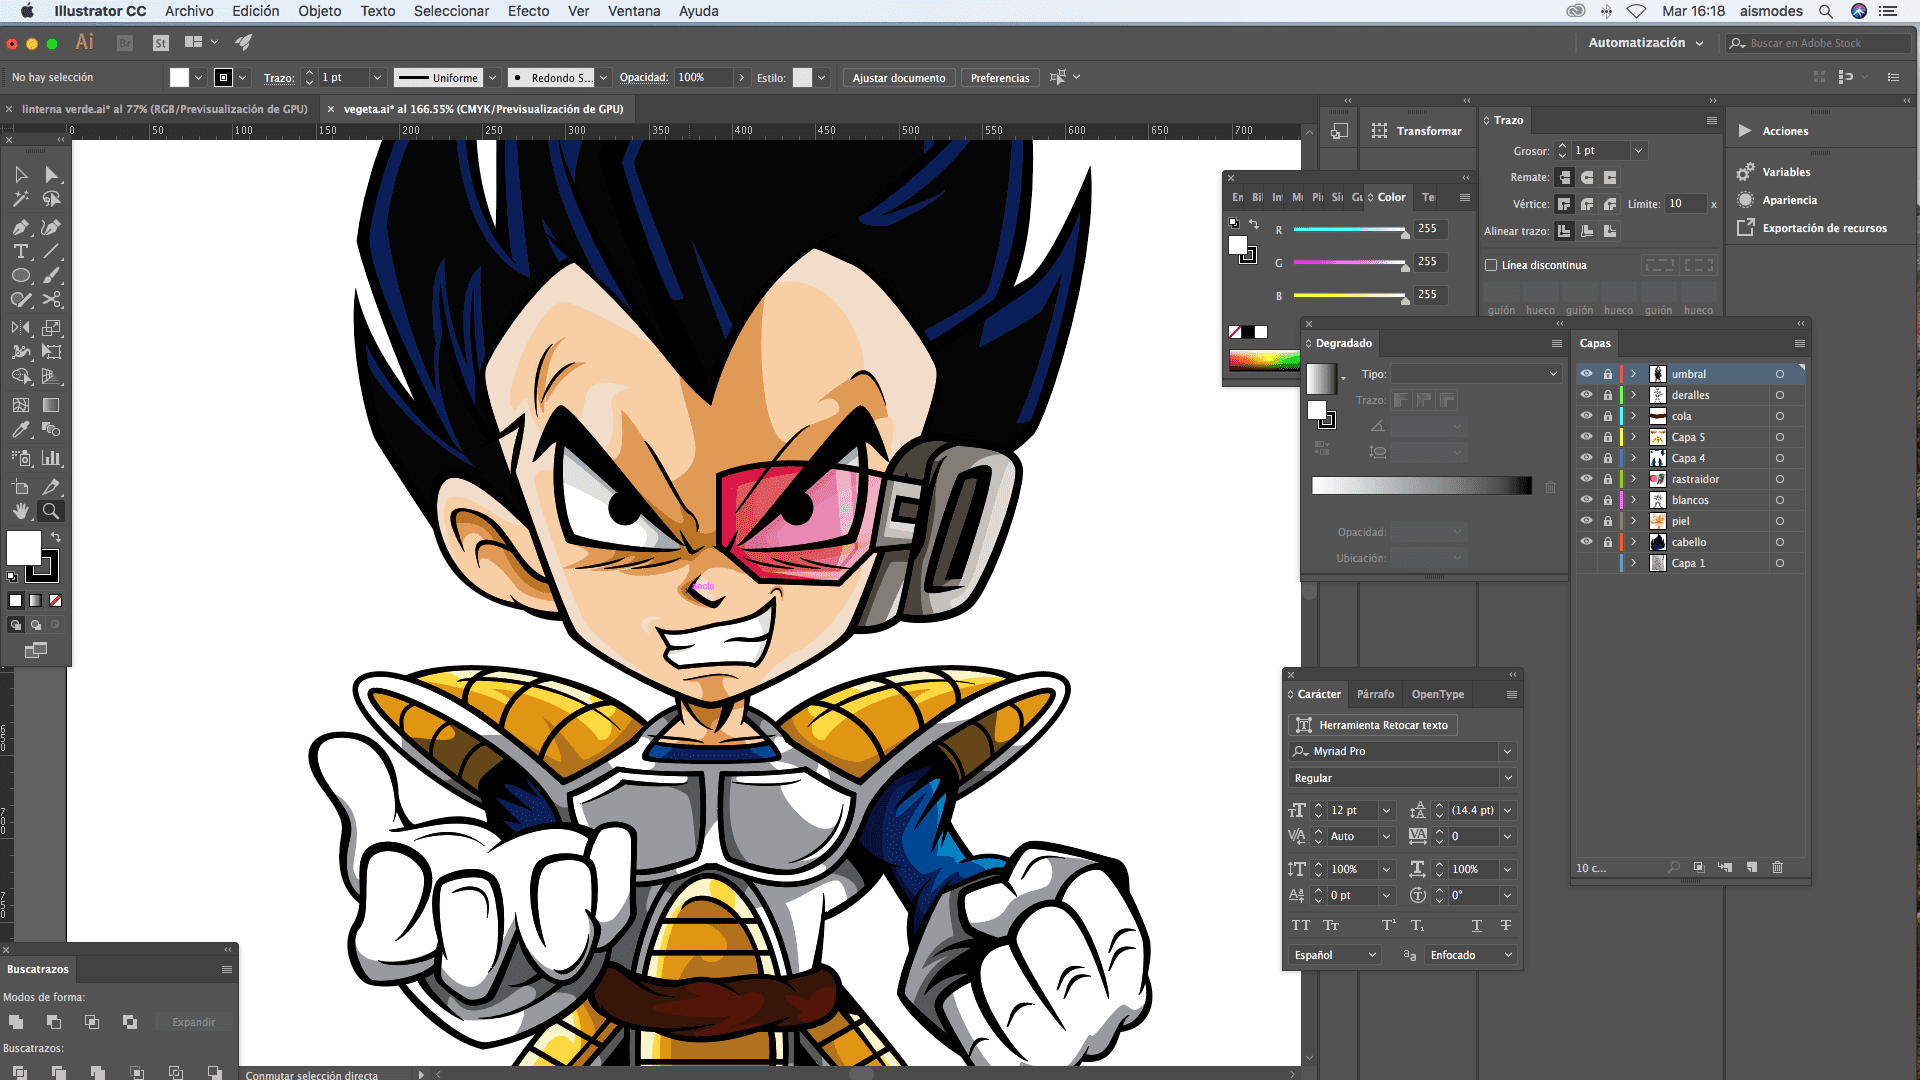The height and width of the screenshot is (1080, 1920).
Task: Expand the 'deralles' layer group
Action: pos(1634,394)
